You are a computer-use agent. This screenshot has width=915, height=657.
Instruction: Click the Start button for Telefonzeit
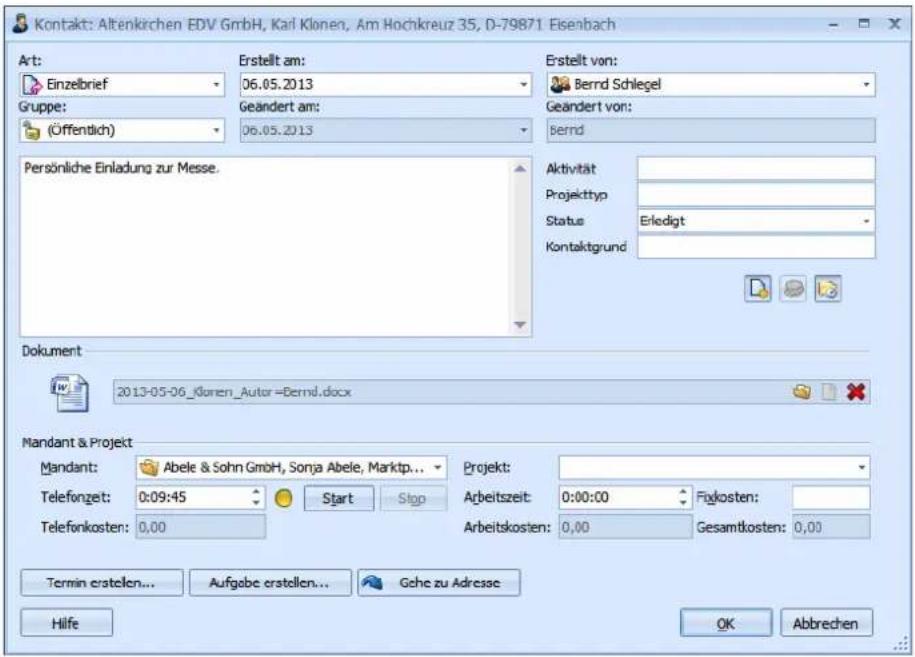pyautogui.click(x=339, y=498)
